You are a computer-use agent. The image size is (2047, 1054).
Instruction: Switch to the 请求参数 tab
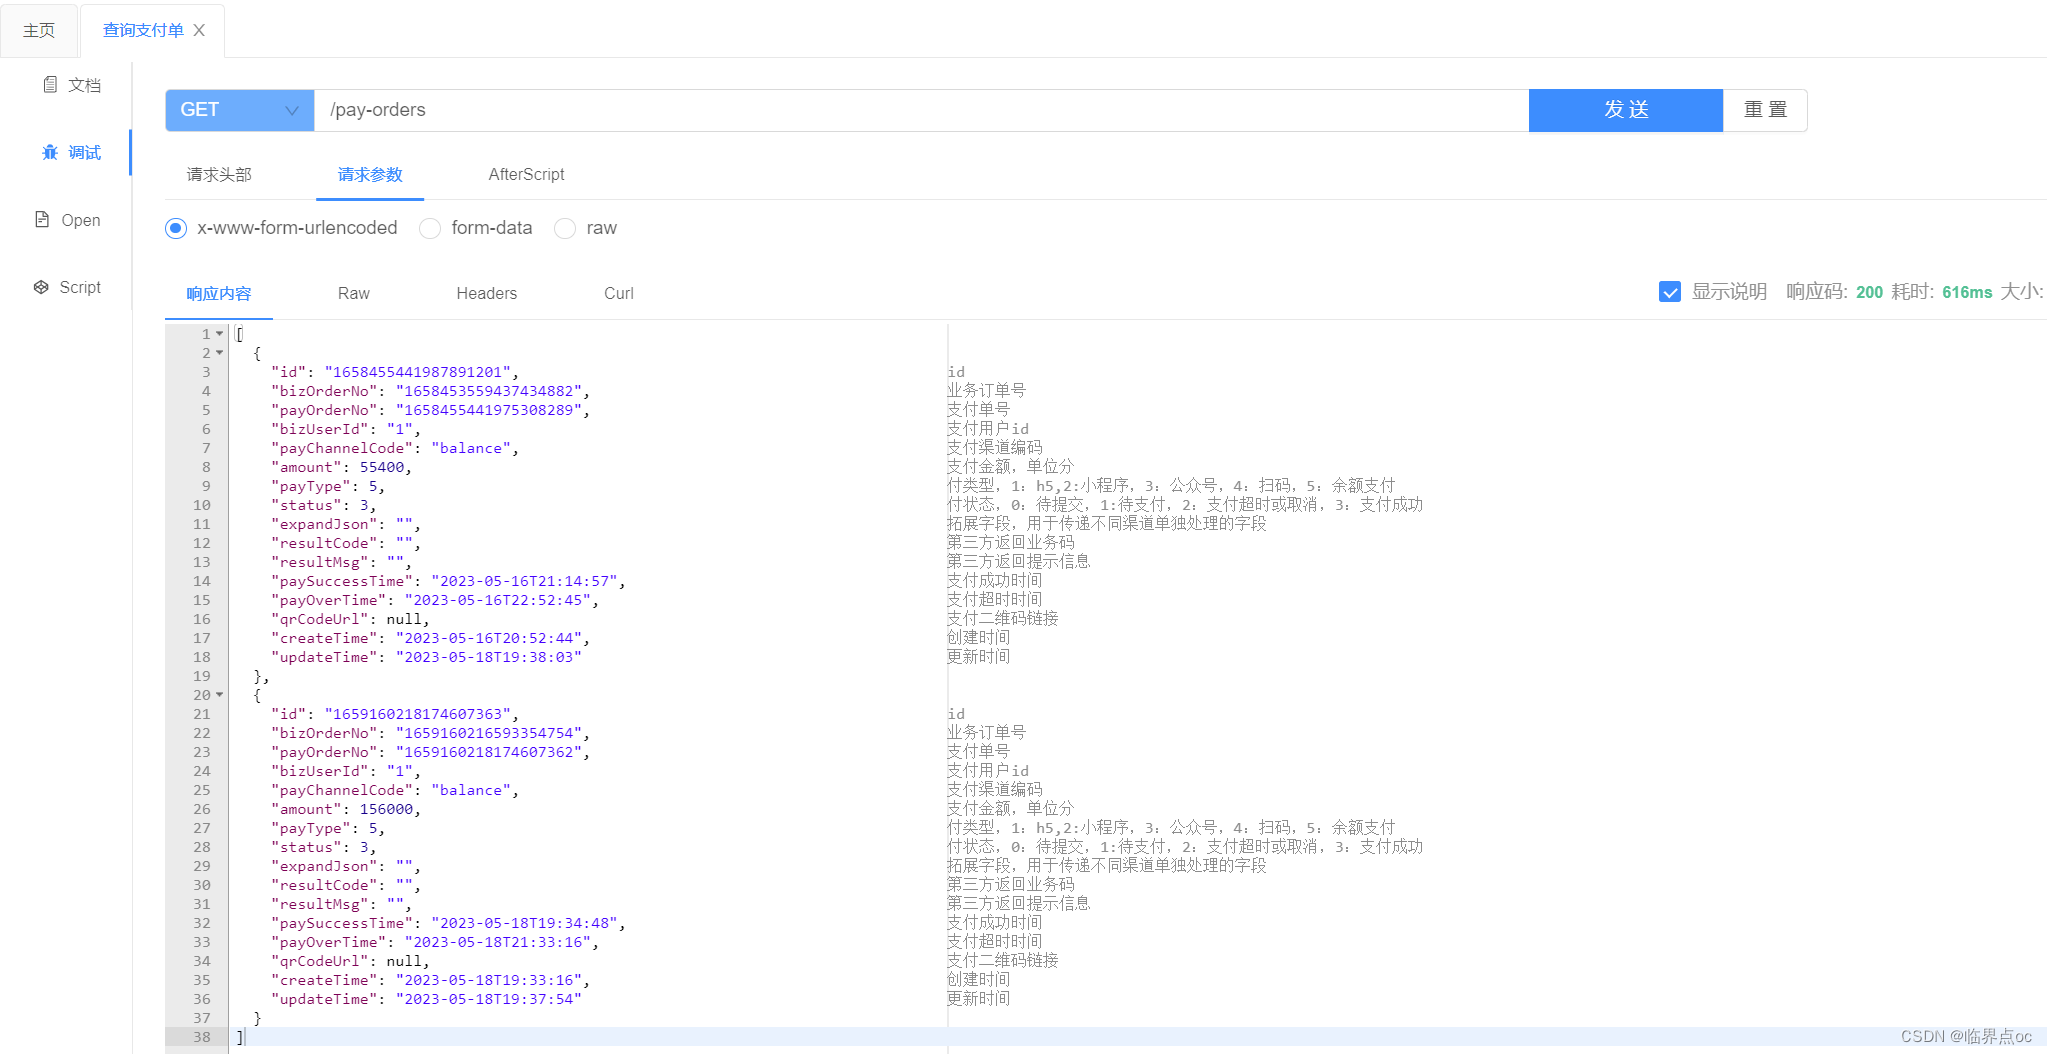tap(370, 174)
